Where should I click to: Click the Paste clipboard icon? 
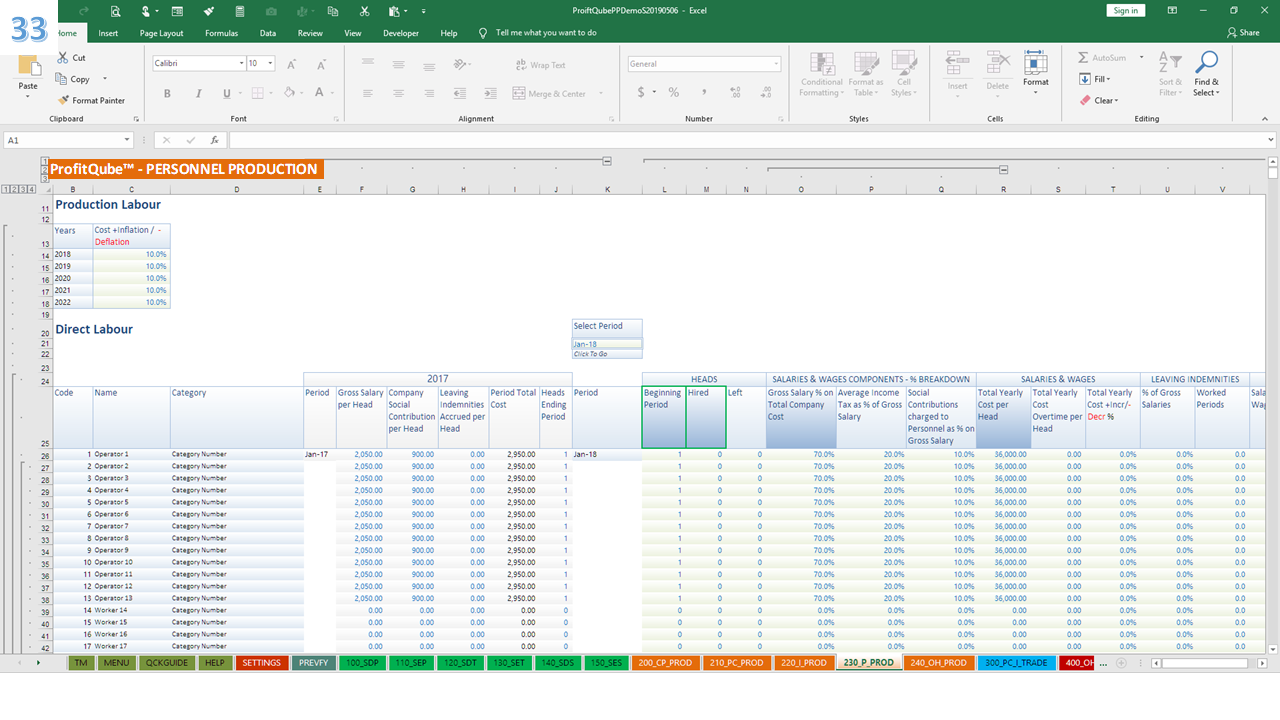pyautogui.click(x=28, y=68)
